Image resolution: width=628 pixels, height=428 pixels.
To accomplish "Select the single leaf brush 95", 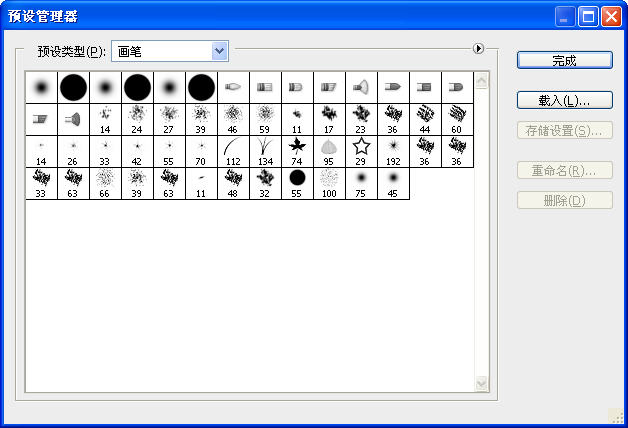I will pyautogui.click(x=329, y=150).
